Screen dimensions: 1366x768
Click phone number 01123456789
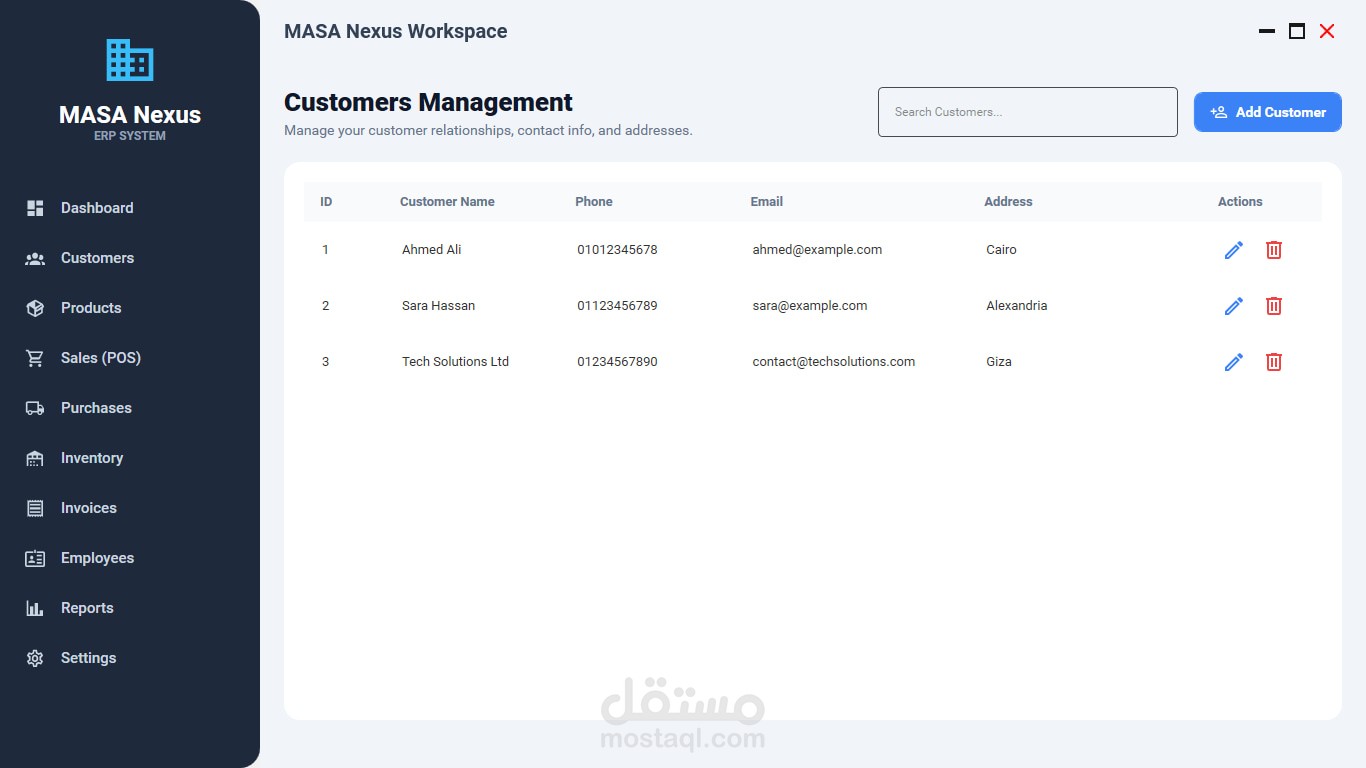tap(617, 306)
